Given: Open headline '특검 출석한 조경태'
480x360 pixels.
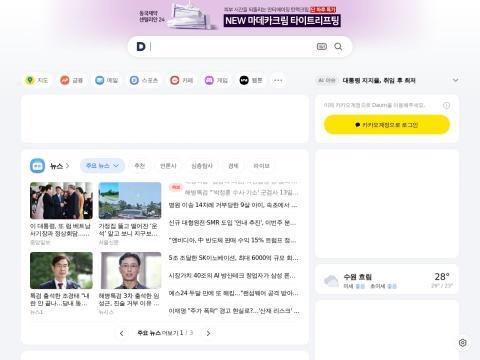Looking at the screenshot, I should (x=60, y=299).
